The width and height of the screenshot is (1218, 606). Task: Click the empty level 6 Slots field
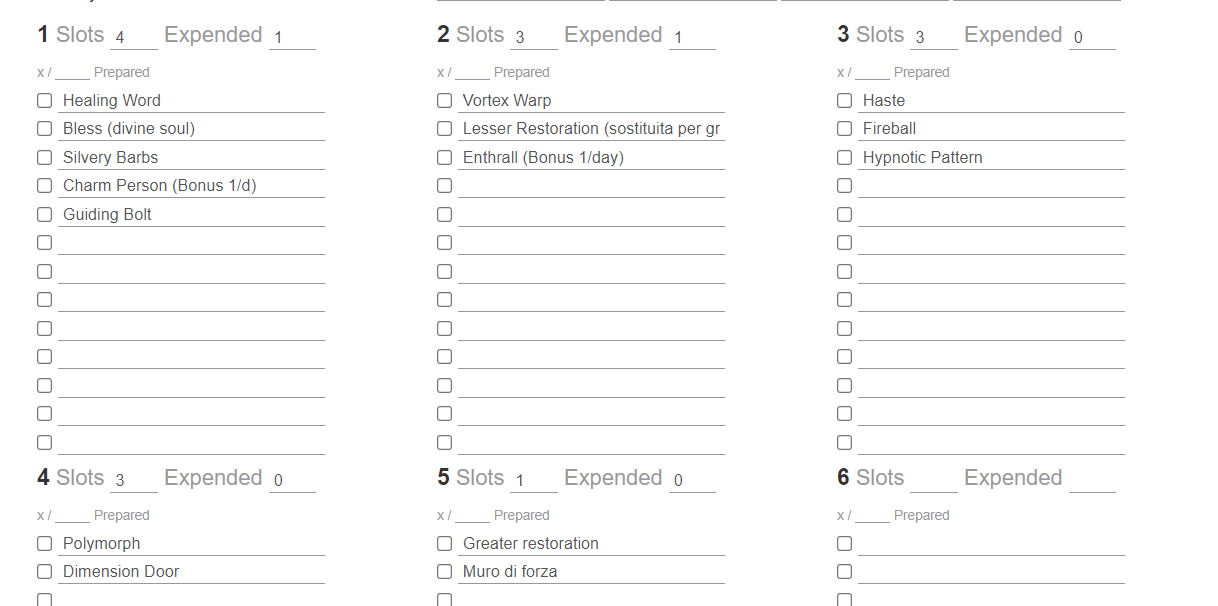(933, 481)
